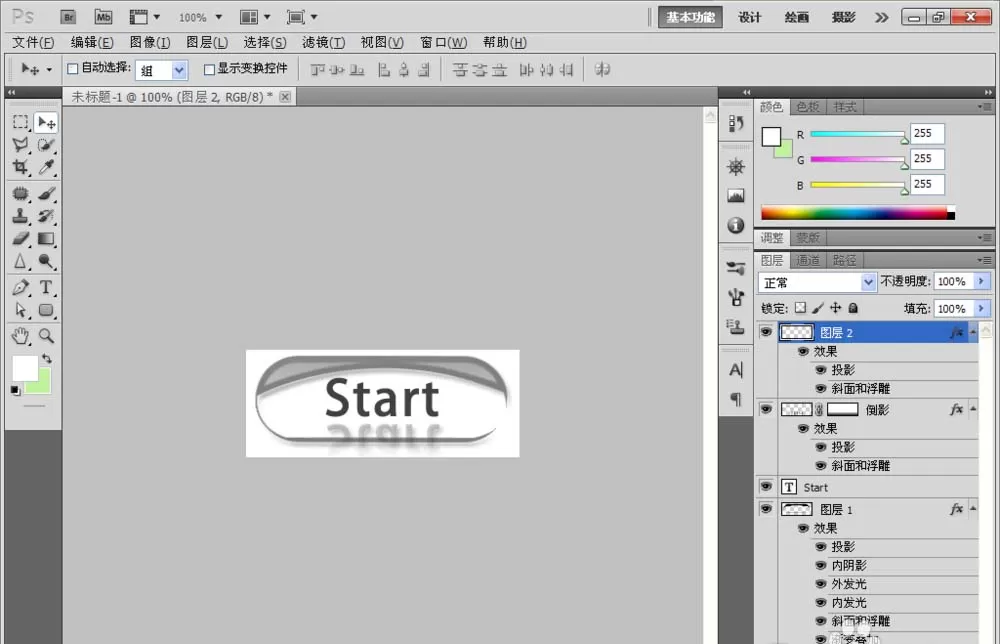This screenshot has width=1000, height=644.
Task: Select the Crop tool
Action: coord(20,168)
